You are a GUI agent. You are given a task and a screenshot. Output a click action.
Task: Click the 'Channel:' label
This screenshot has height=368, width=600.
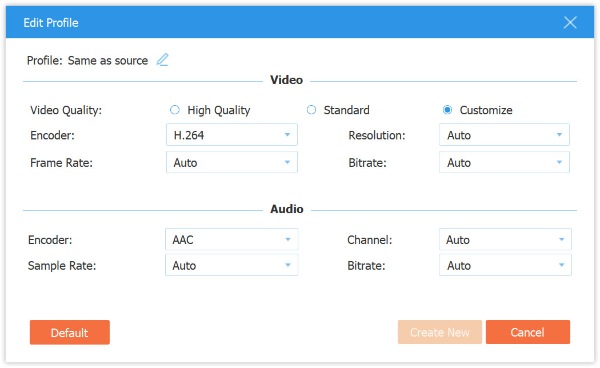pyautogui.click(x=370, y=240)
